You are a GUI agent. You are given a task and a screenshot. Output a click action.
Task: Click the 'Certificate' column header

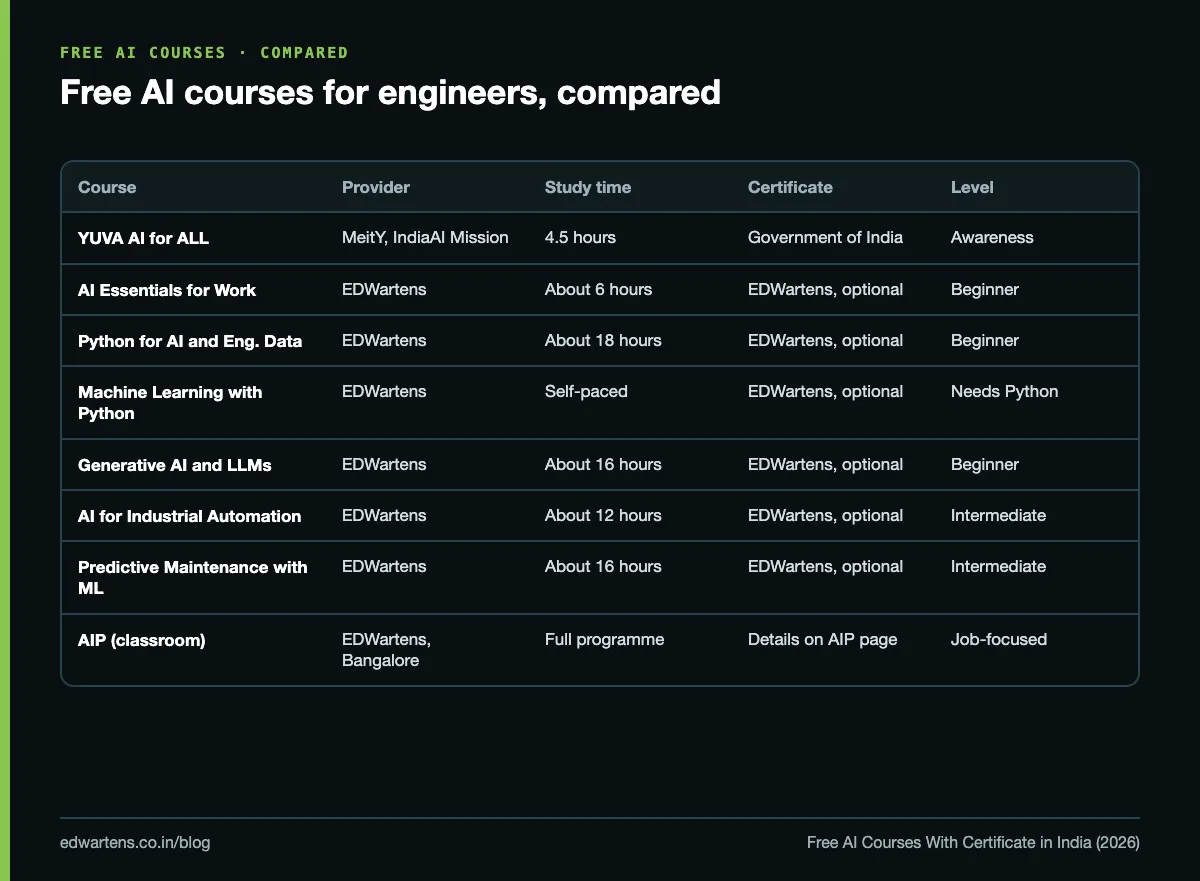pos(790,187)
